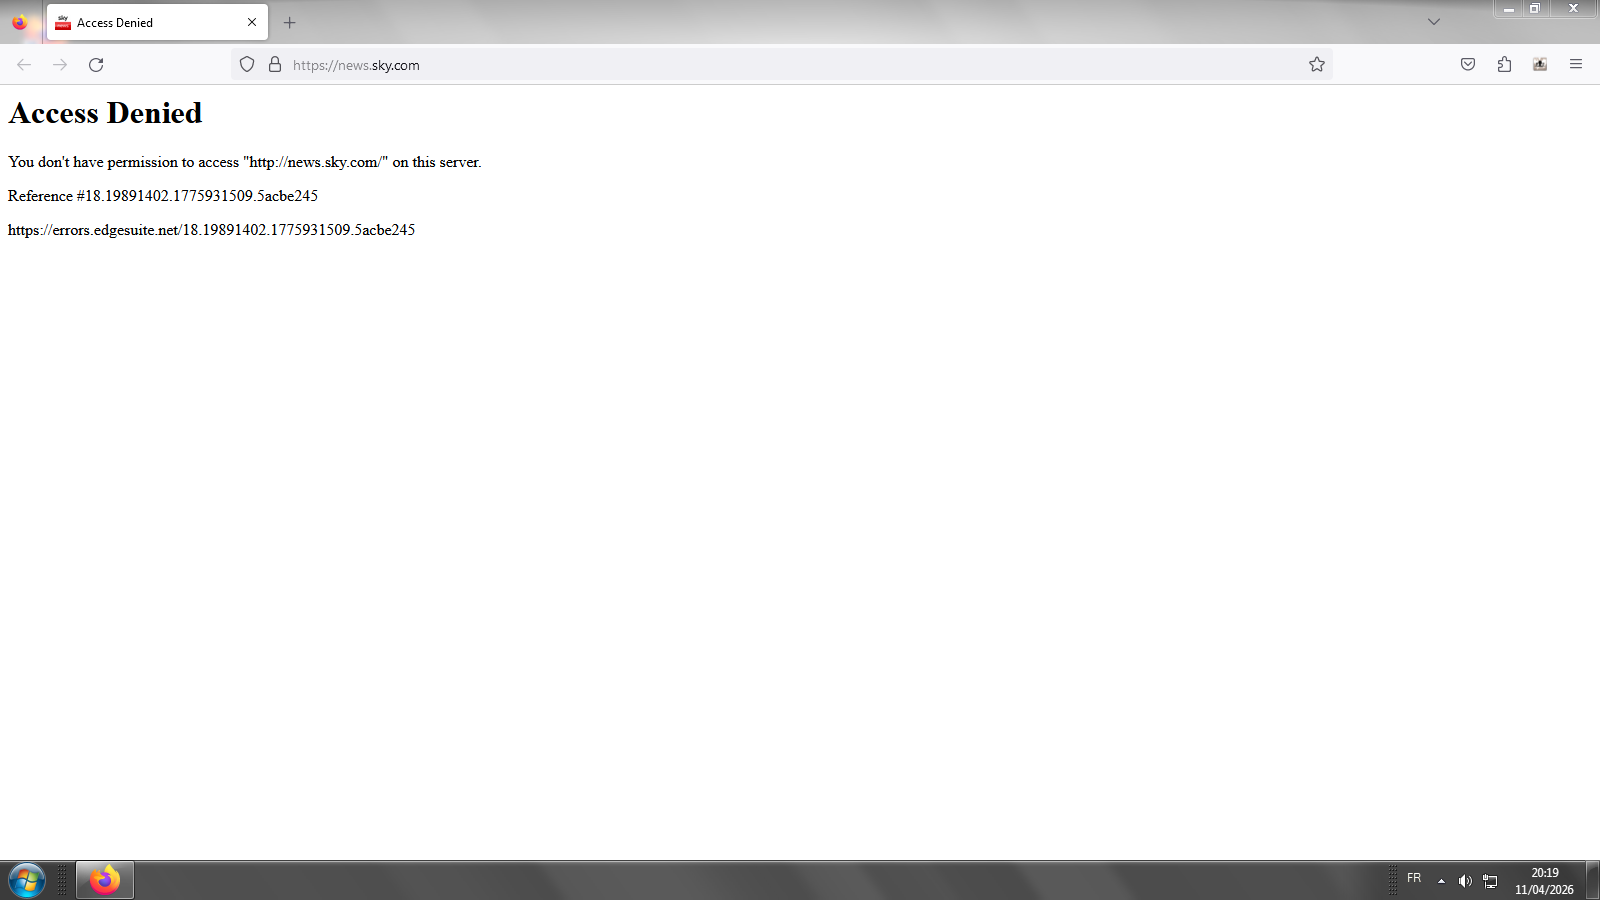Click the address bar showing news.sky.com
This screenshot has width=1600, height=900.
pyautogui.click(x=781, y=65)
